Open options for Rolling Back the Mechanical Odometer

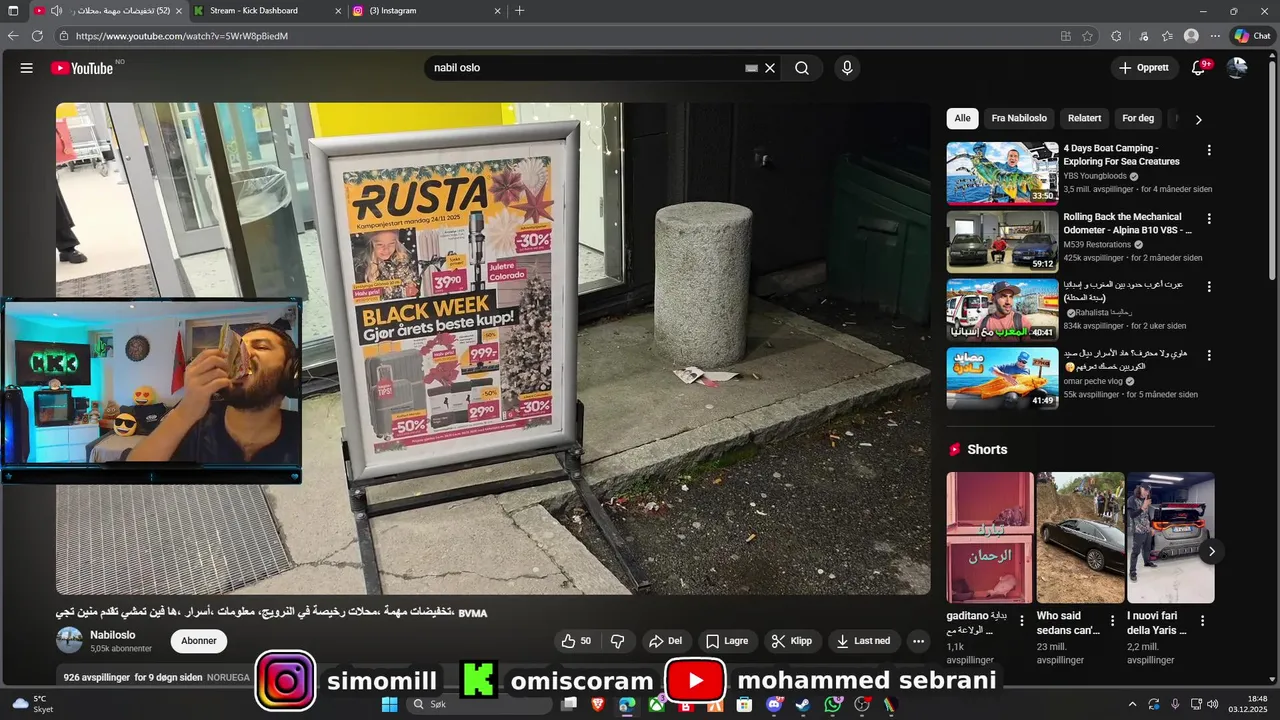[x=1209, y=218]
